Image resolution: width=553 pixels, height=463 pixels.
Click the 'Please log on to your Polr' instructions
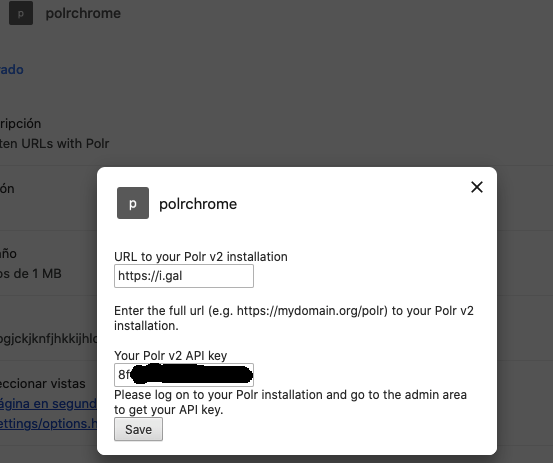290,402
